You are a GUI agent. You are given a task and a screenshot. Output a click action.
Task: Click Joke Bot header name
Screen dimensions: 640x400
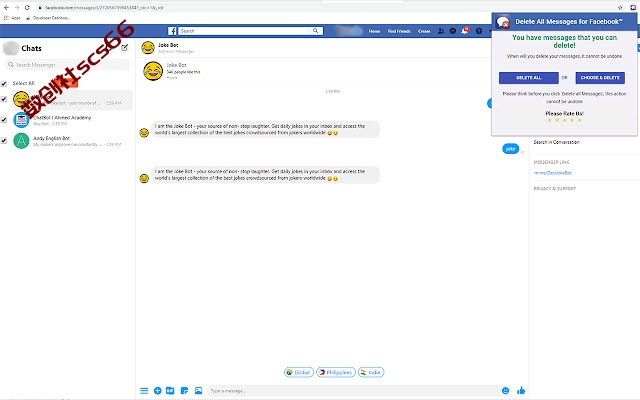[x=168, y=45]
